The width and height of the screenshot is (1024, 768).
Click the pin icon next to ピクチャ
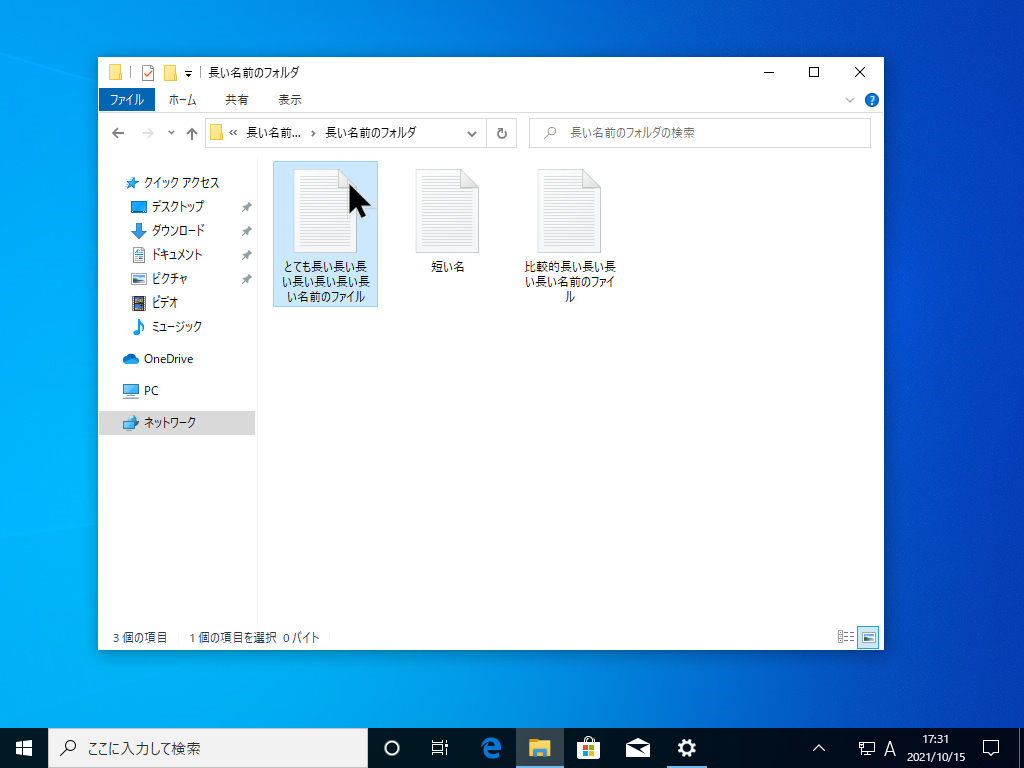[x=246, y=280]
